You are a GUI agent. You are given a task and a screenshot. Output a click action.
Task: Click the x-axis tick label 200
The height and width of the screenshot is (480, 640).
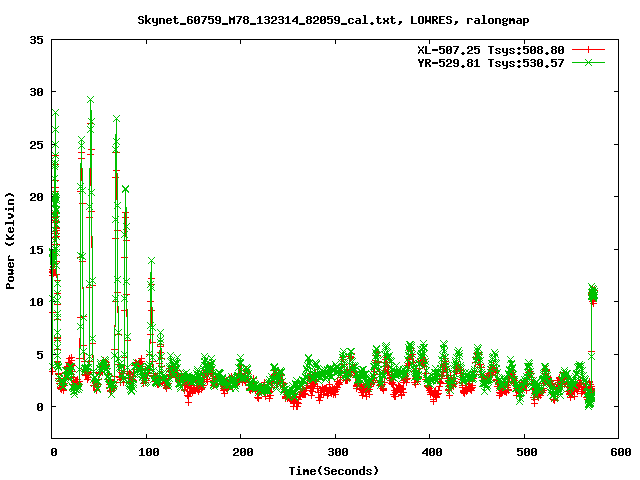pyautogui.click(x=243, y=452)
